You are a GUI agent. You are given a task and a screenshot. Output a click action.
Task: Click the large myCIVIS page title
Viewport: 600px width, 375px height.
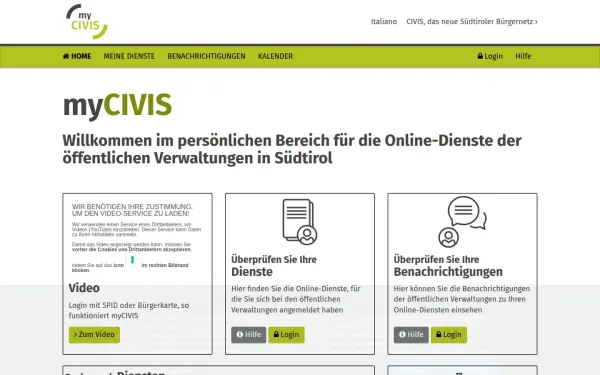click(117, 105)
